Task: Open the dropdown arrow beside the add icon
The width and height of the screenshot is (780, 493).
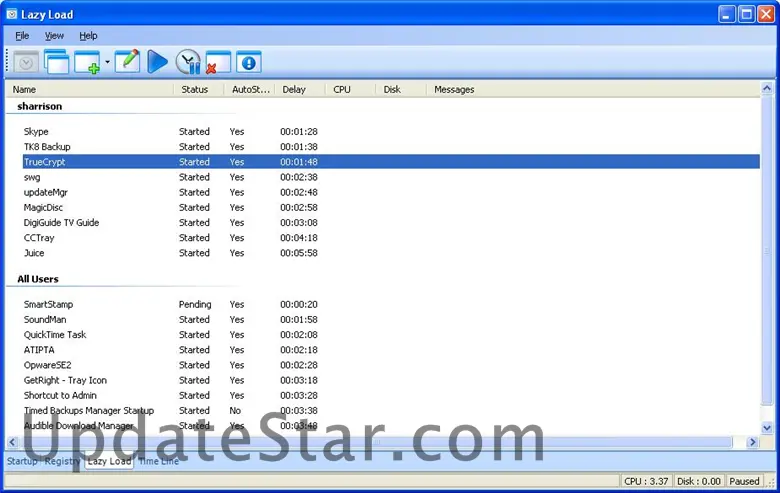Action: tap(107, 62)
